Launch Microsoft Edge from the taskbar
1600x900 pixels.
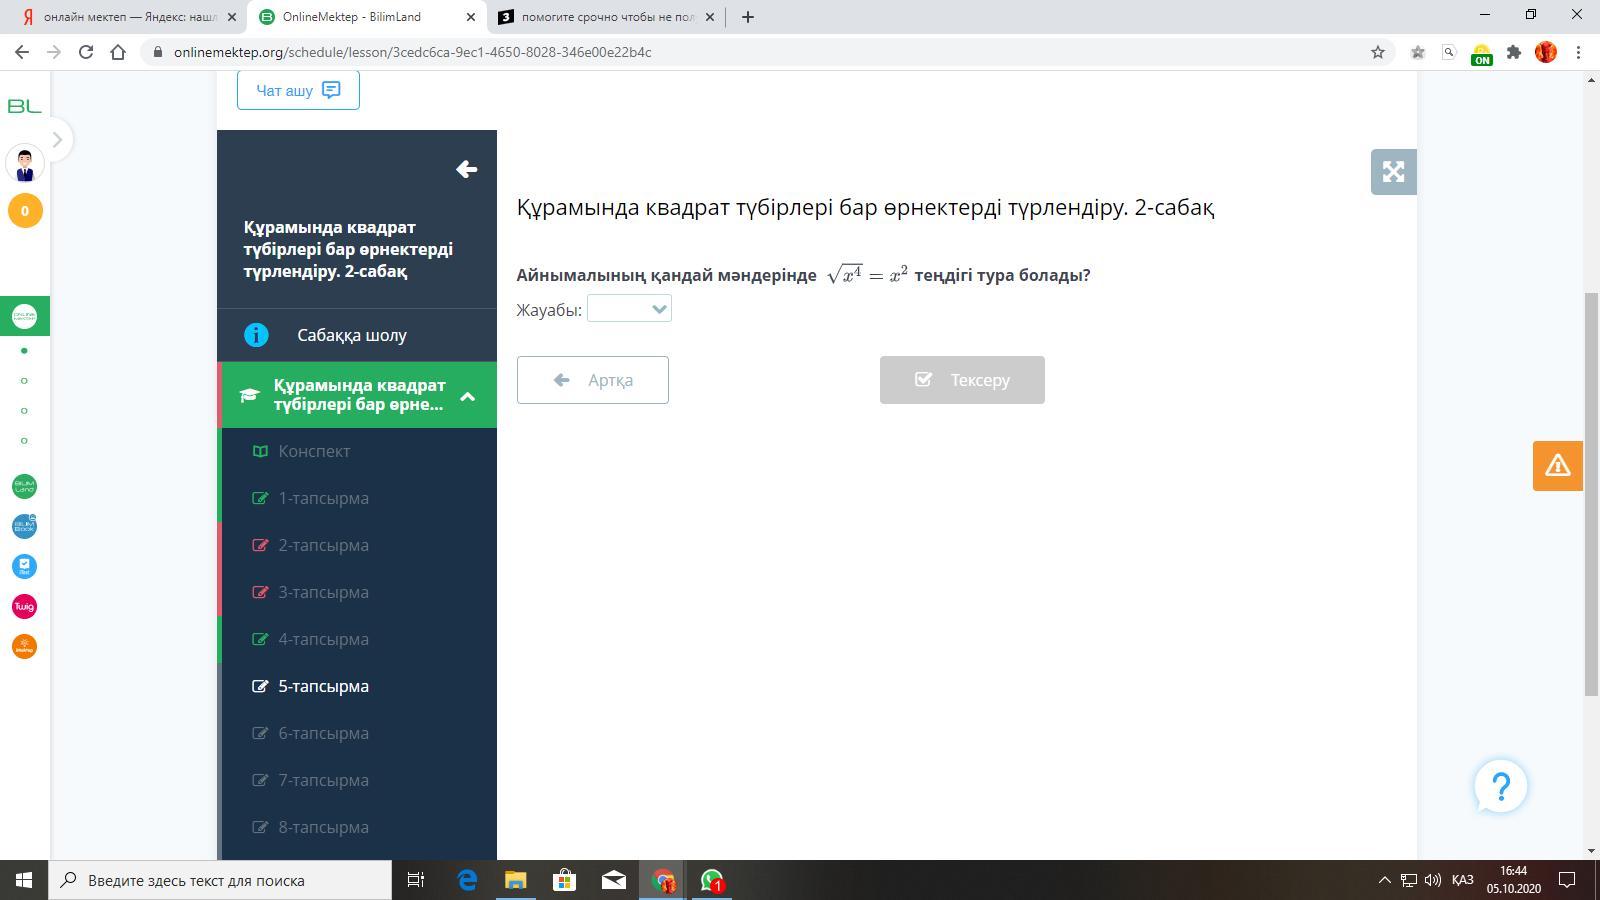[x=467, y=880]
